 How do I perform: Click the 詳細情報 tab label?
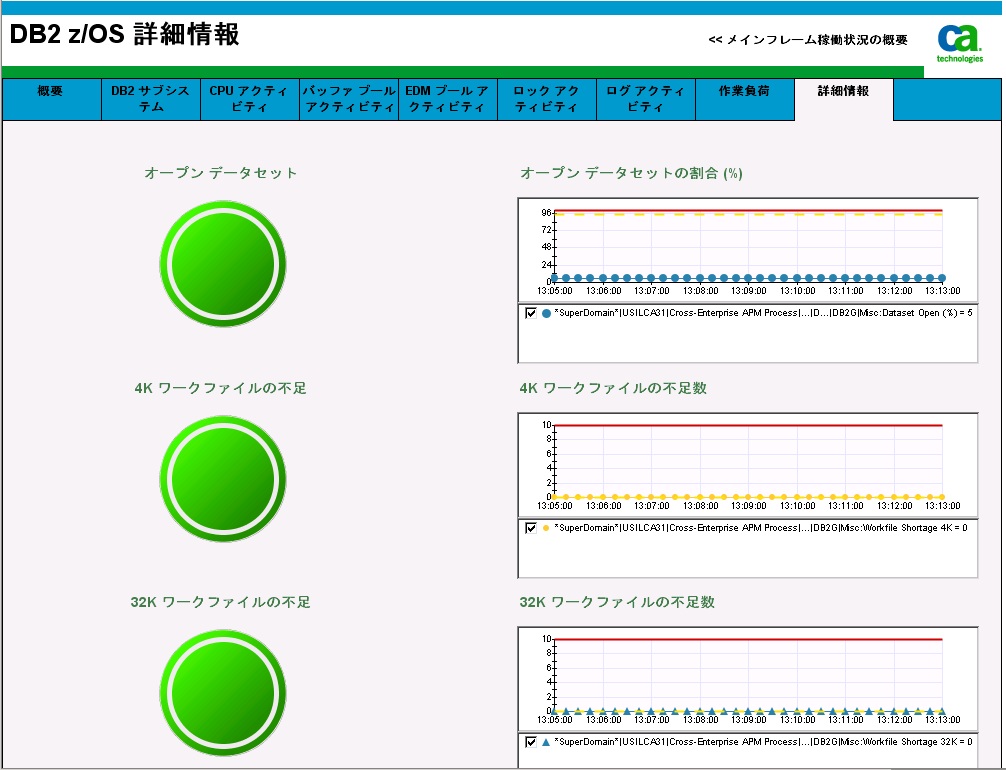coord(843,99)
